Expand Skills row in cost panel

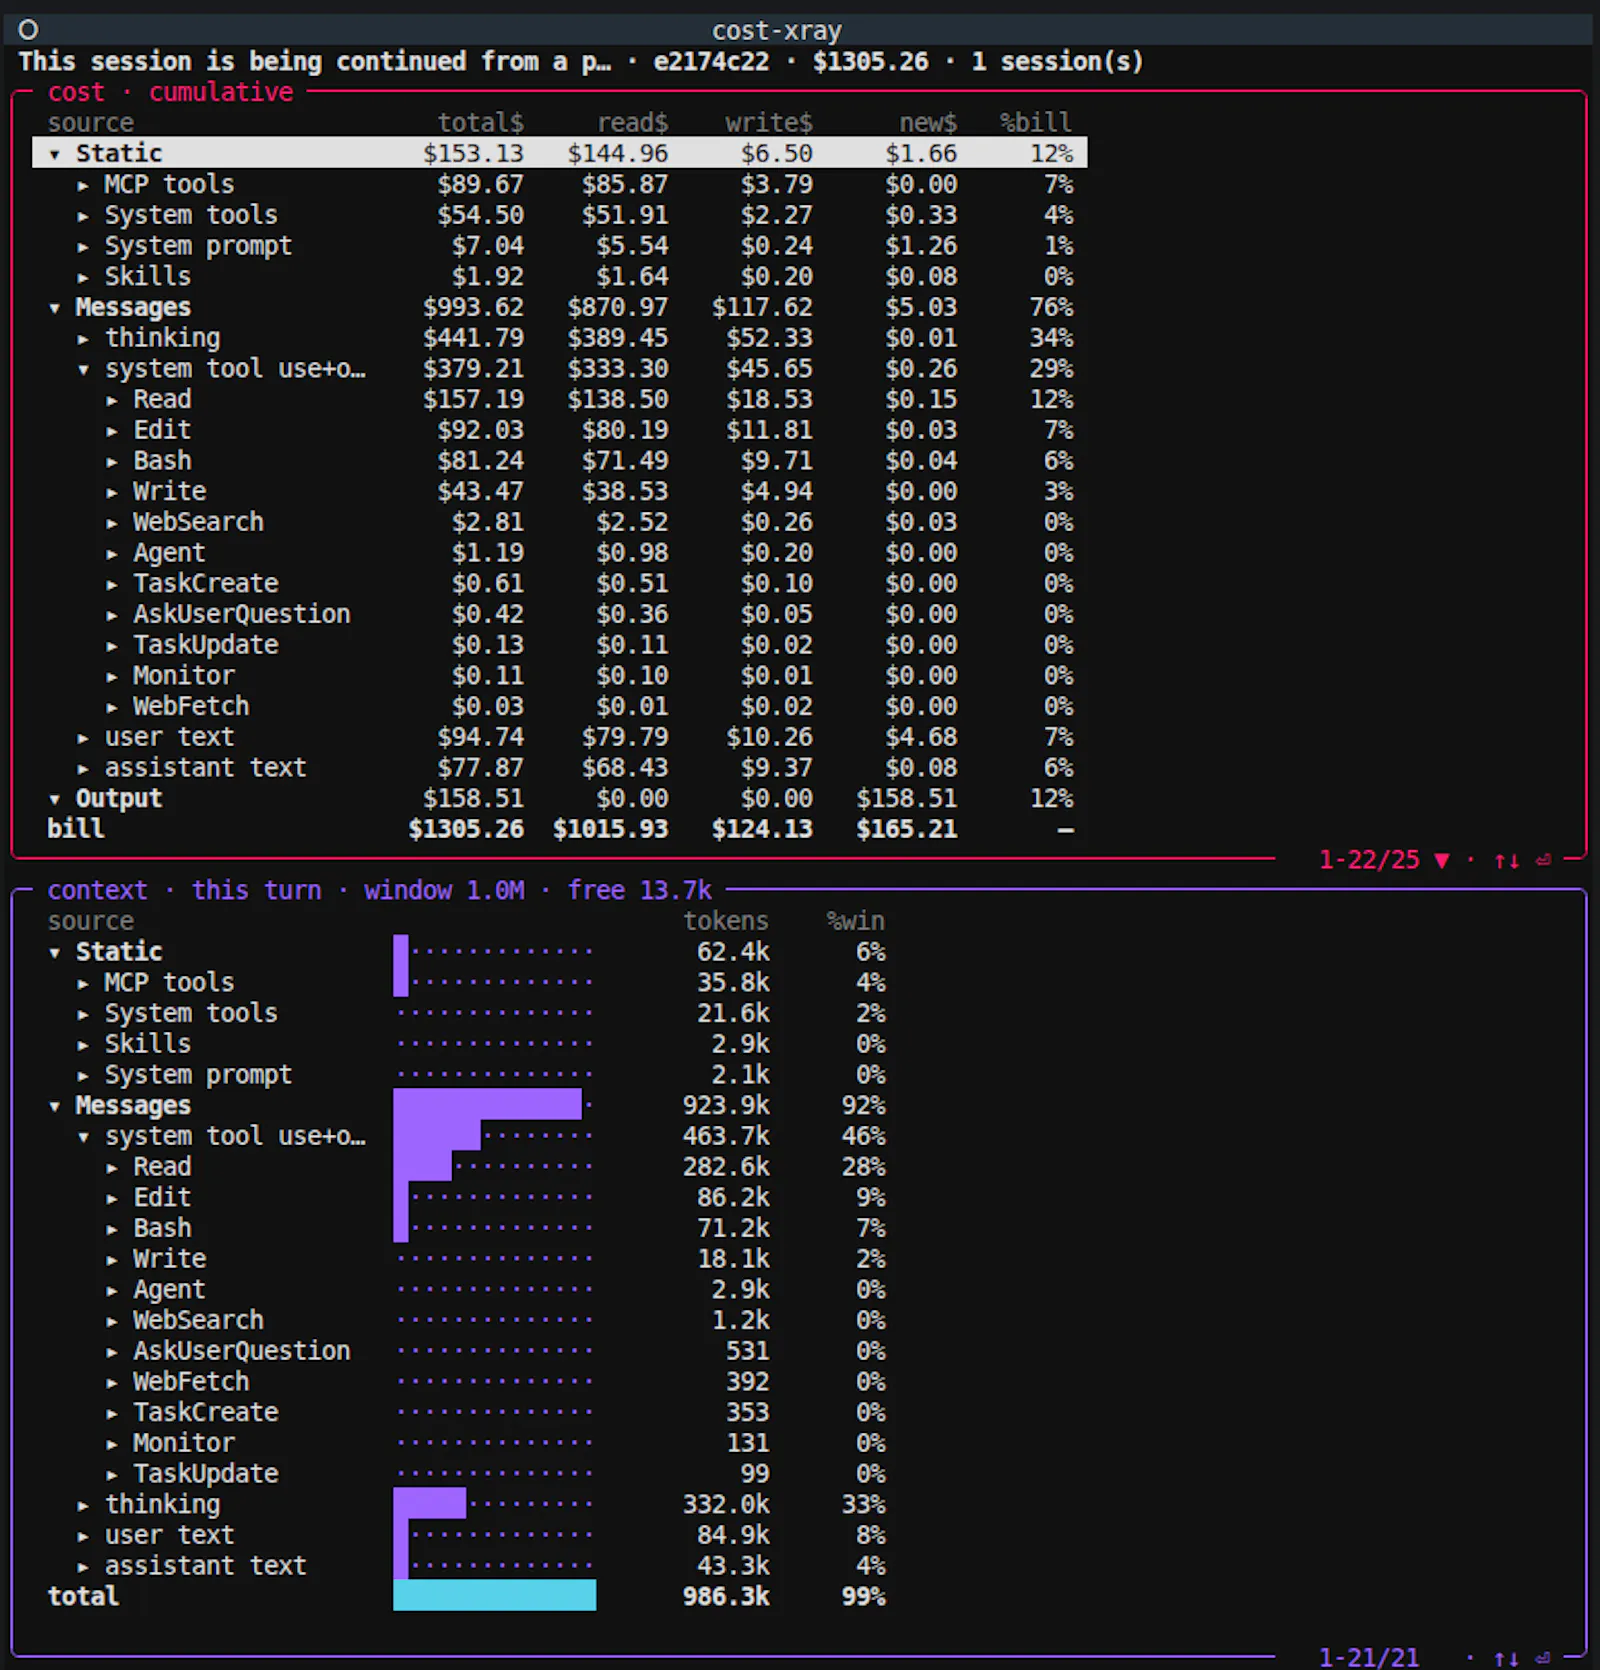pos(83,277)
